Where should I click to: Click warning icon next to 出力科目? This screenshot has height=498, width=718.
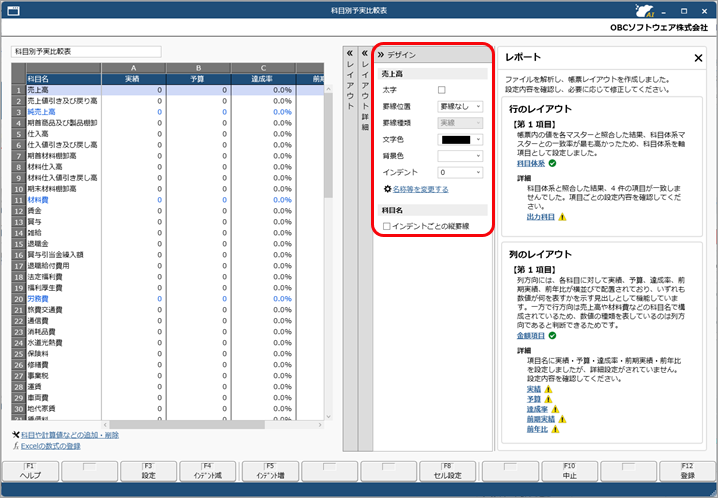coord(562,217)
